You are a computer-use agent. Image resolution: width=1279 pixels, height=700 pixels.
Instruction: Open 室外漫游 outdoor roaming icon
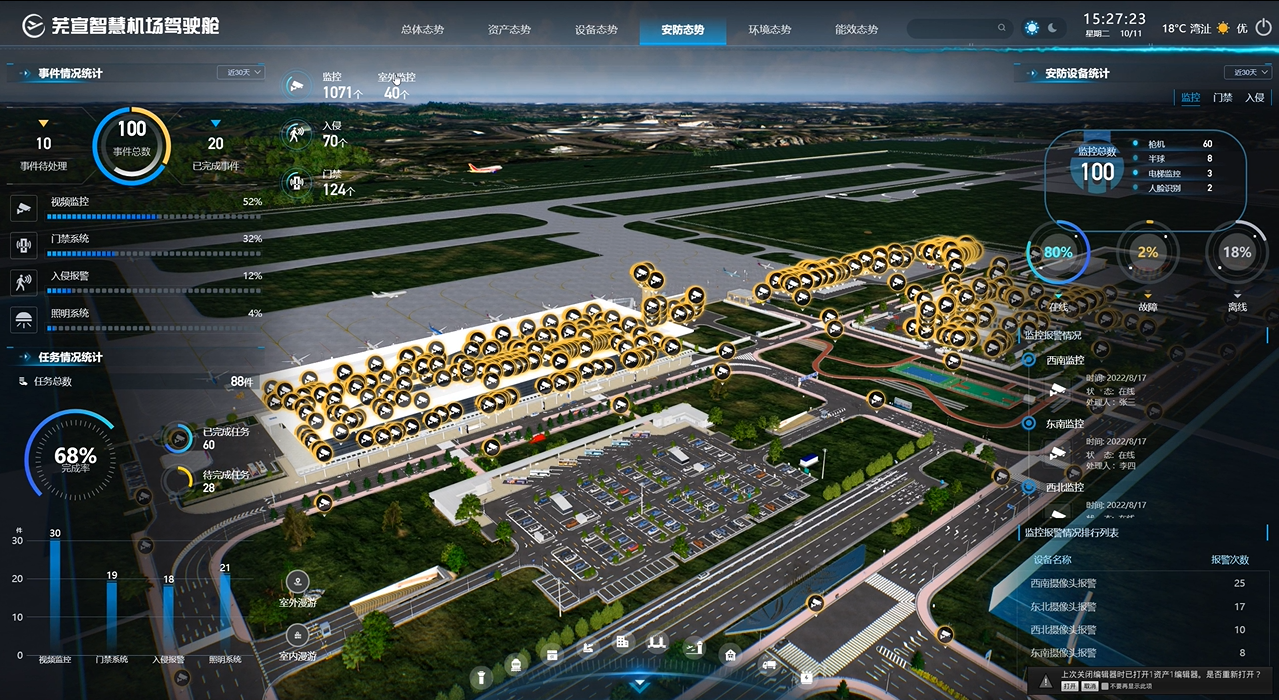coord(297,582)
